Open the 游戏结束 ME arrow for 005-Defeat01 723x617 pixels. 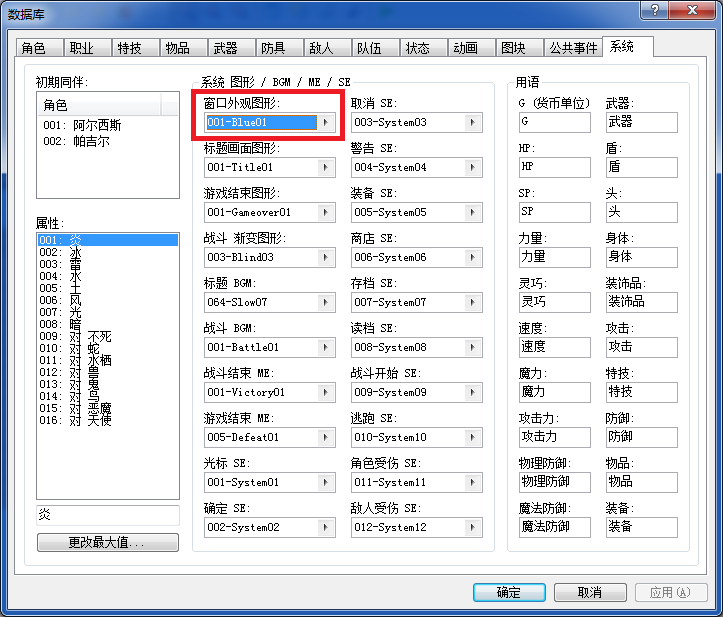click(x=326, y=437)
